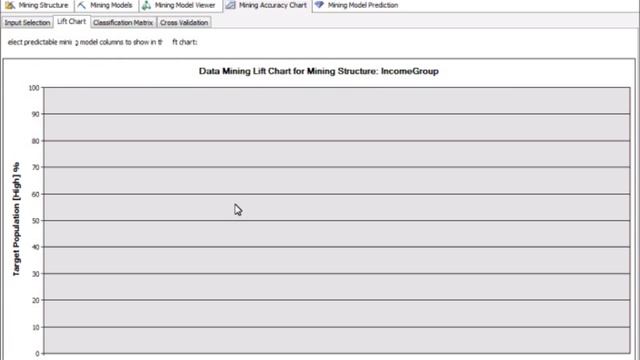
Task: Click the y-axis value 90
Action: click(x=36, y=114)
